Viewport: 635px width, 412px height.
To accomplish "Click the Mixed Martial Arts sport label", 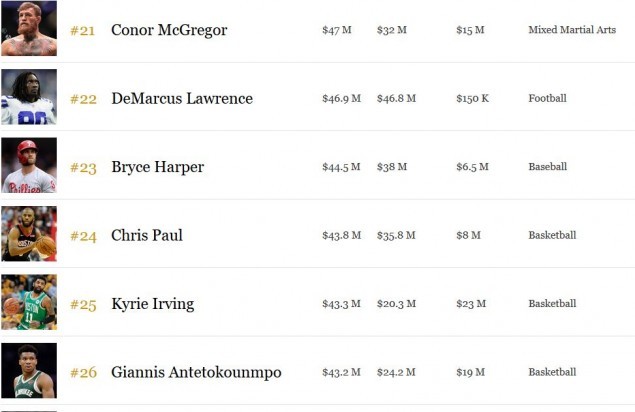I will 572,30.
